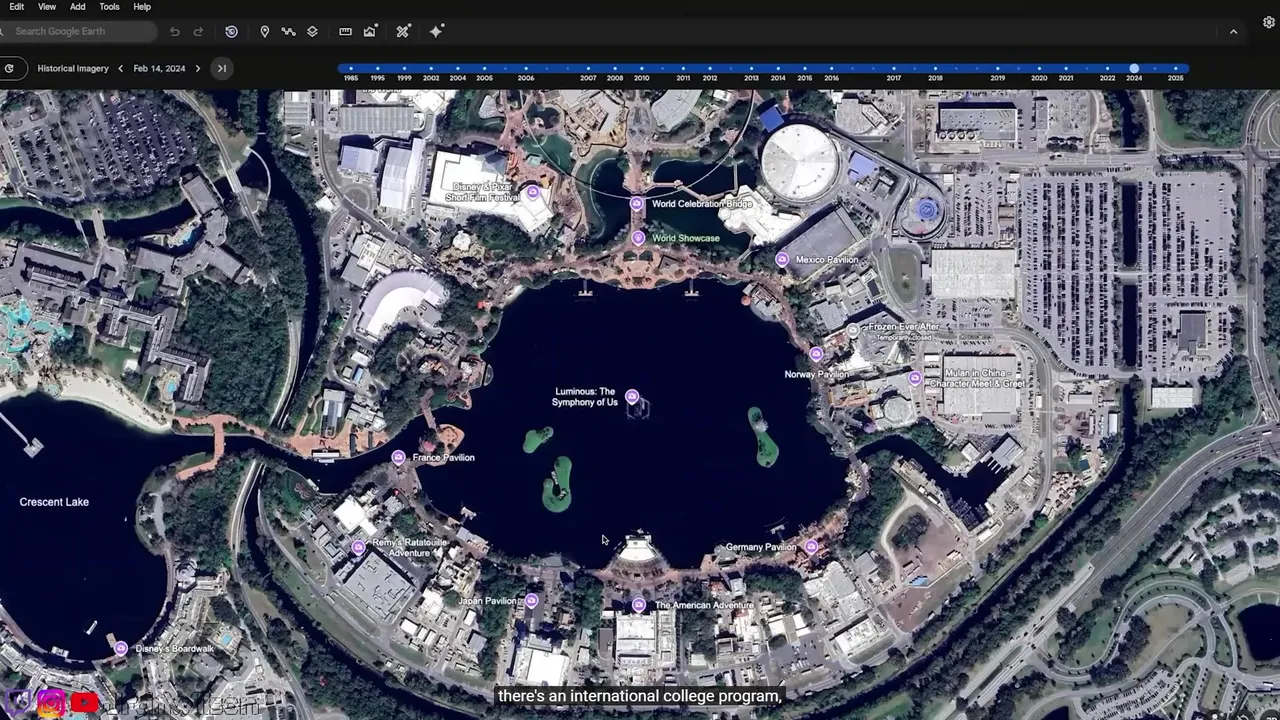The image size is (1280, 720).
Task: Click the Undo arrow in the toolbar
Action: [x=175, y=32]
